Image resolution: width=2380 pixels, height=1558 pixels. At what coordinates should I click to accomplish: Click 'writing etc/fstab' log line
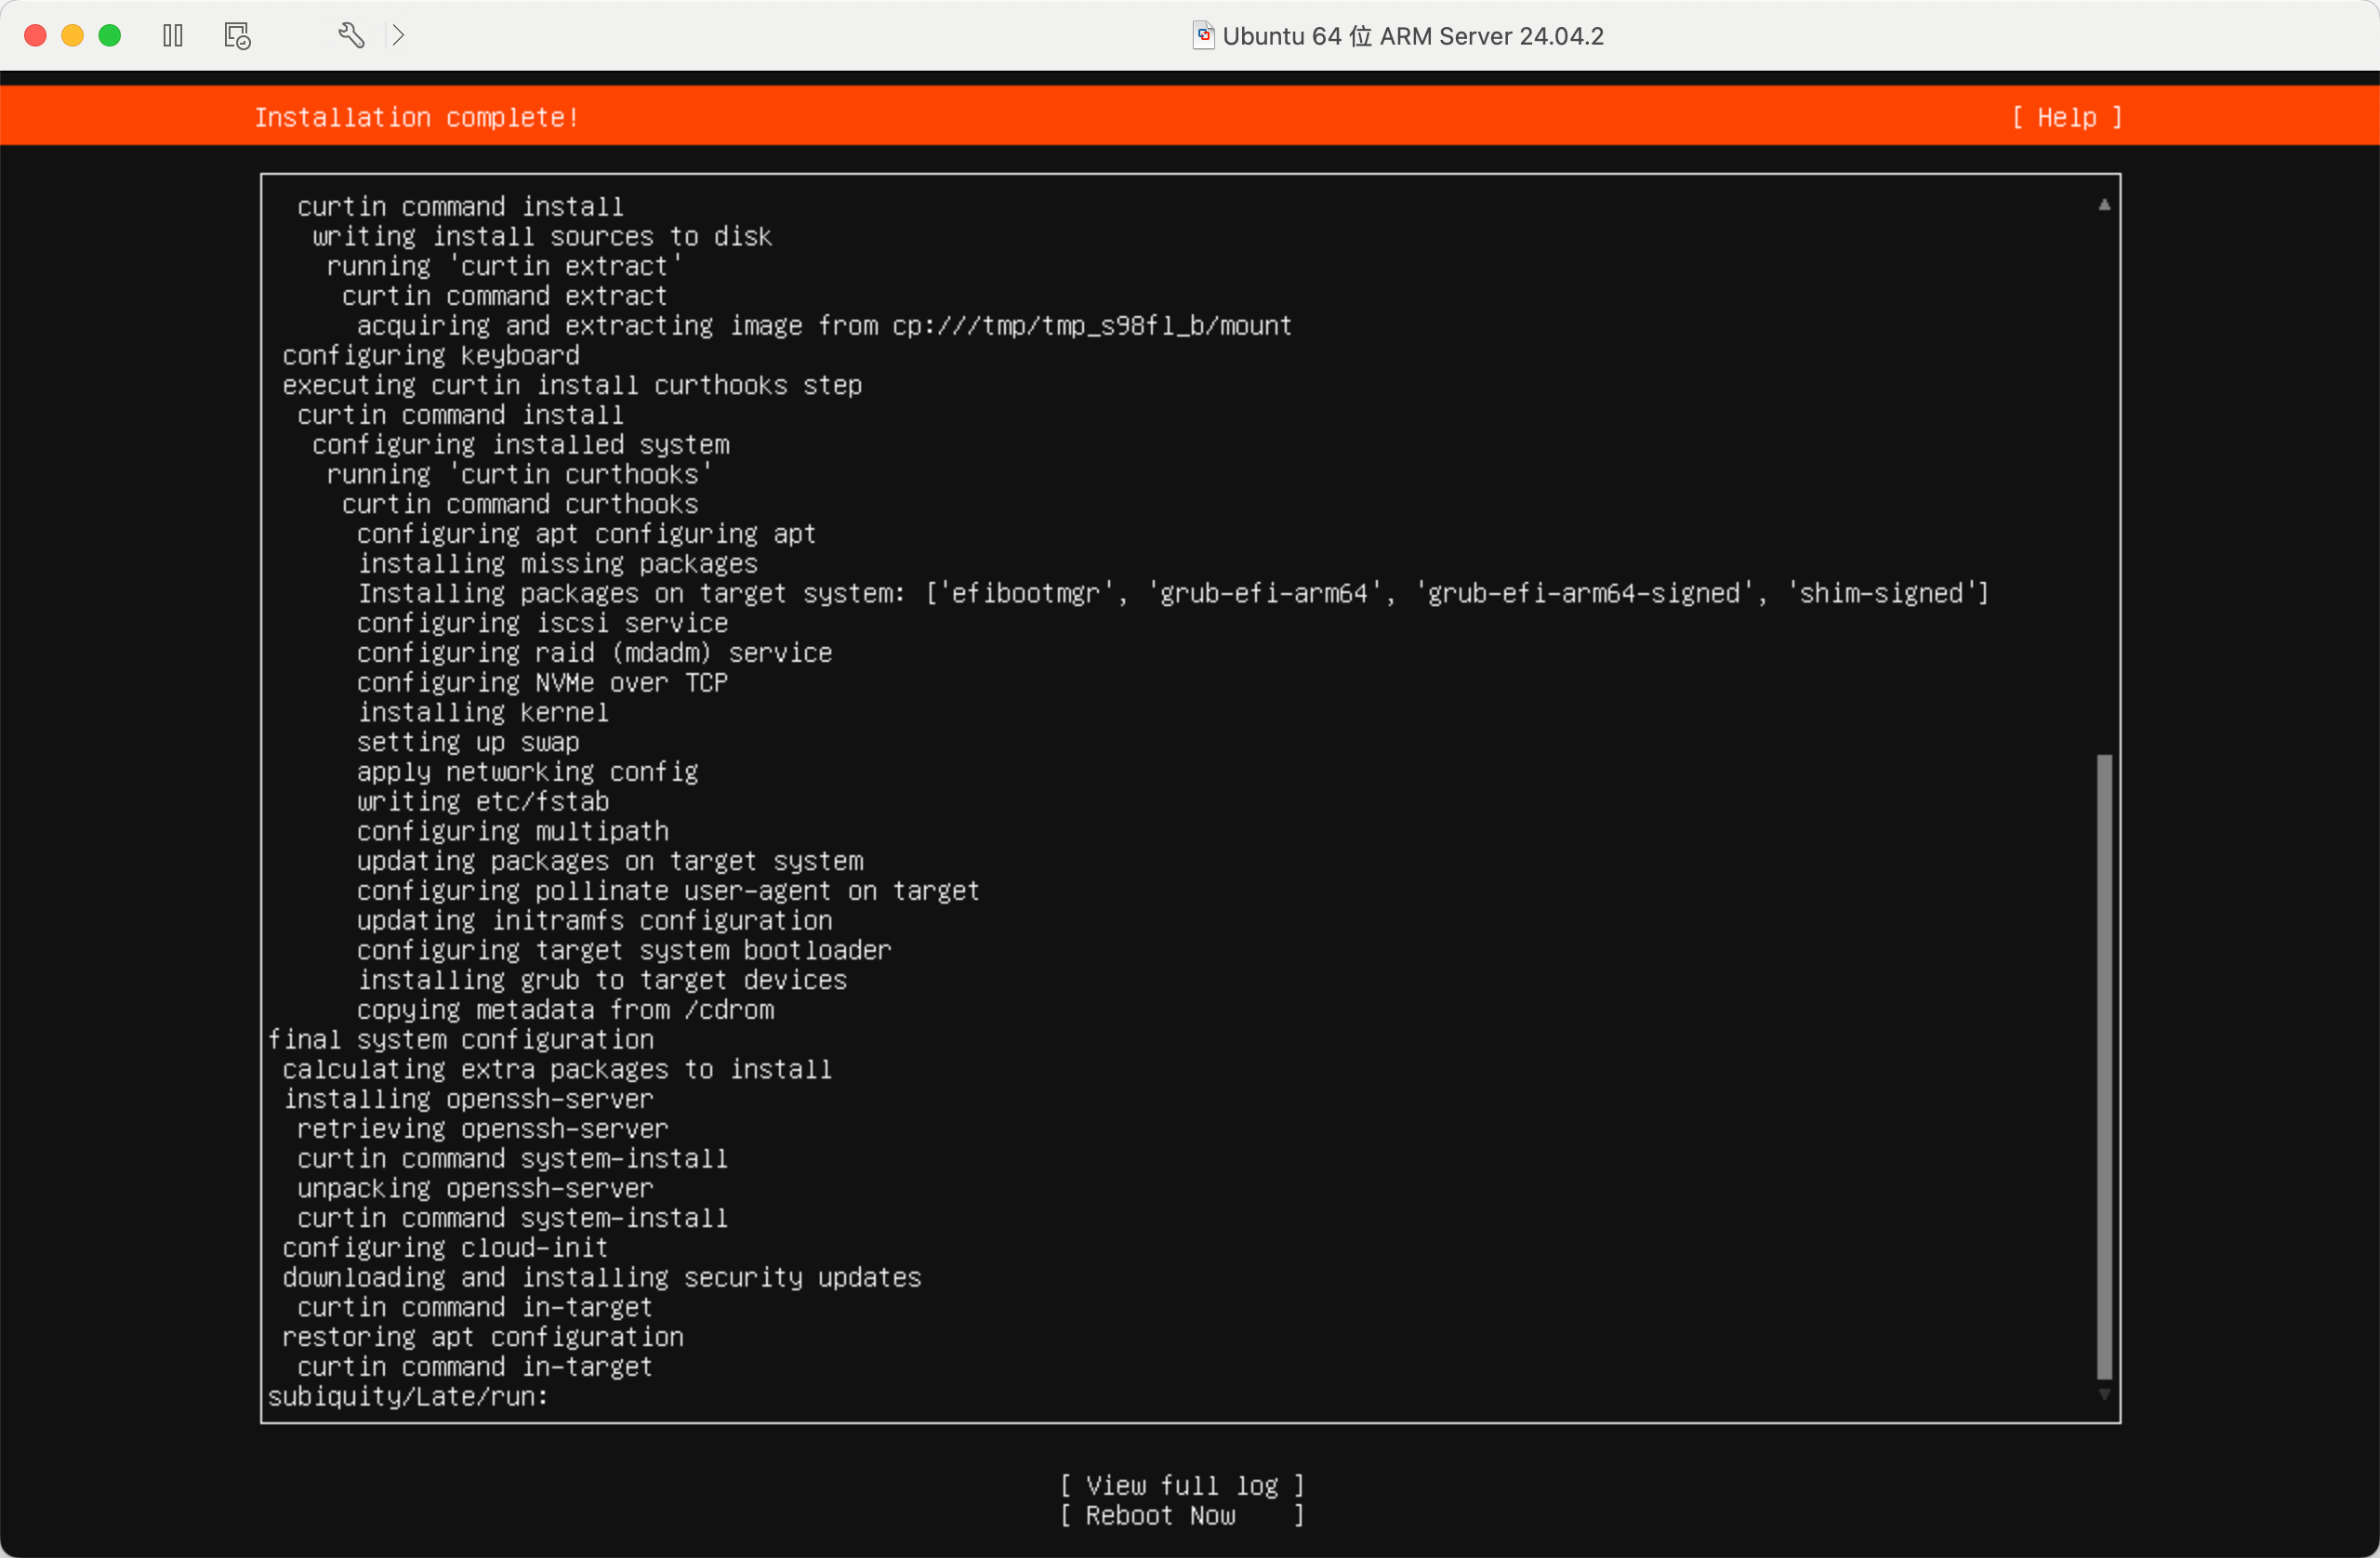[x=483, y=802]
